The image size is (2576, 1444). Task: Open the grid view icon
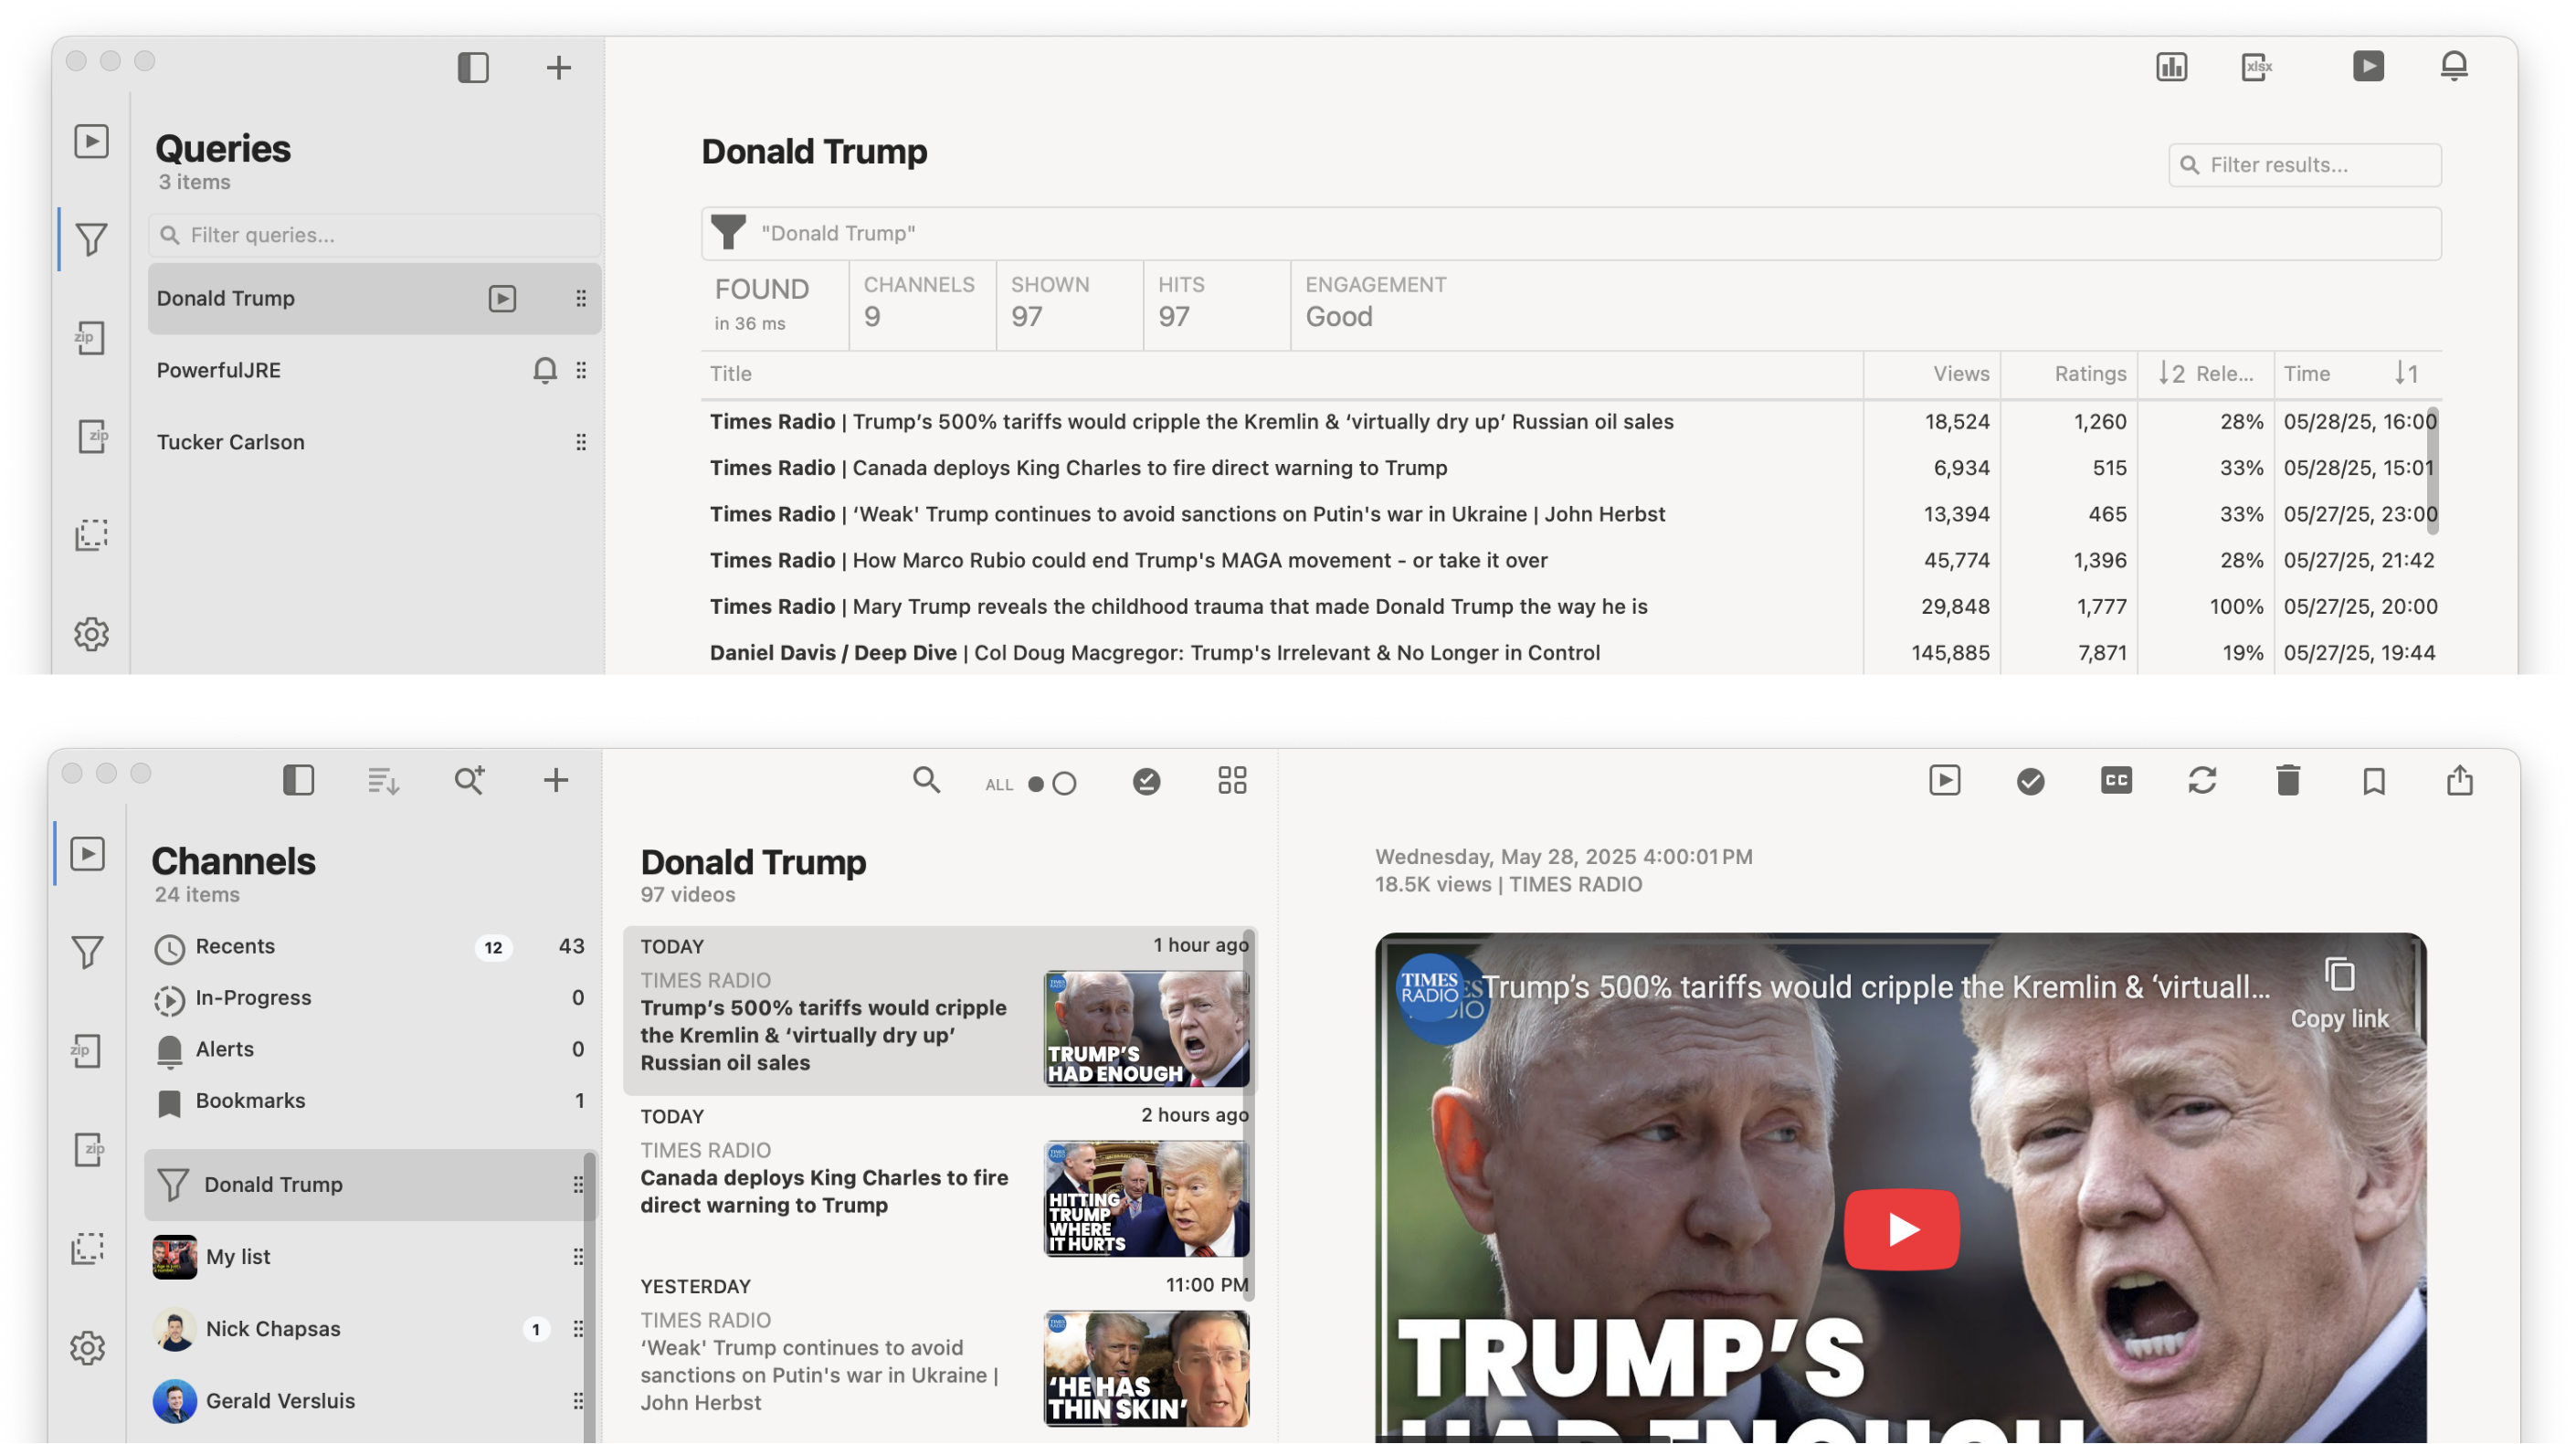coord(1232,780)
